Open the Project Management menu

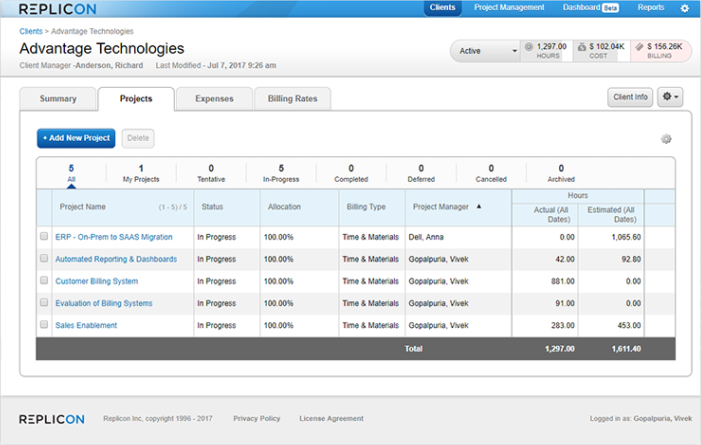(x=509, y=8)
